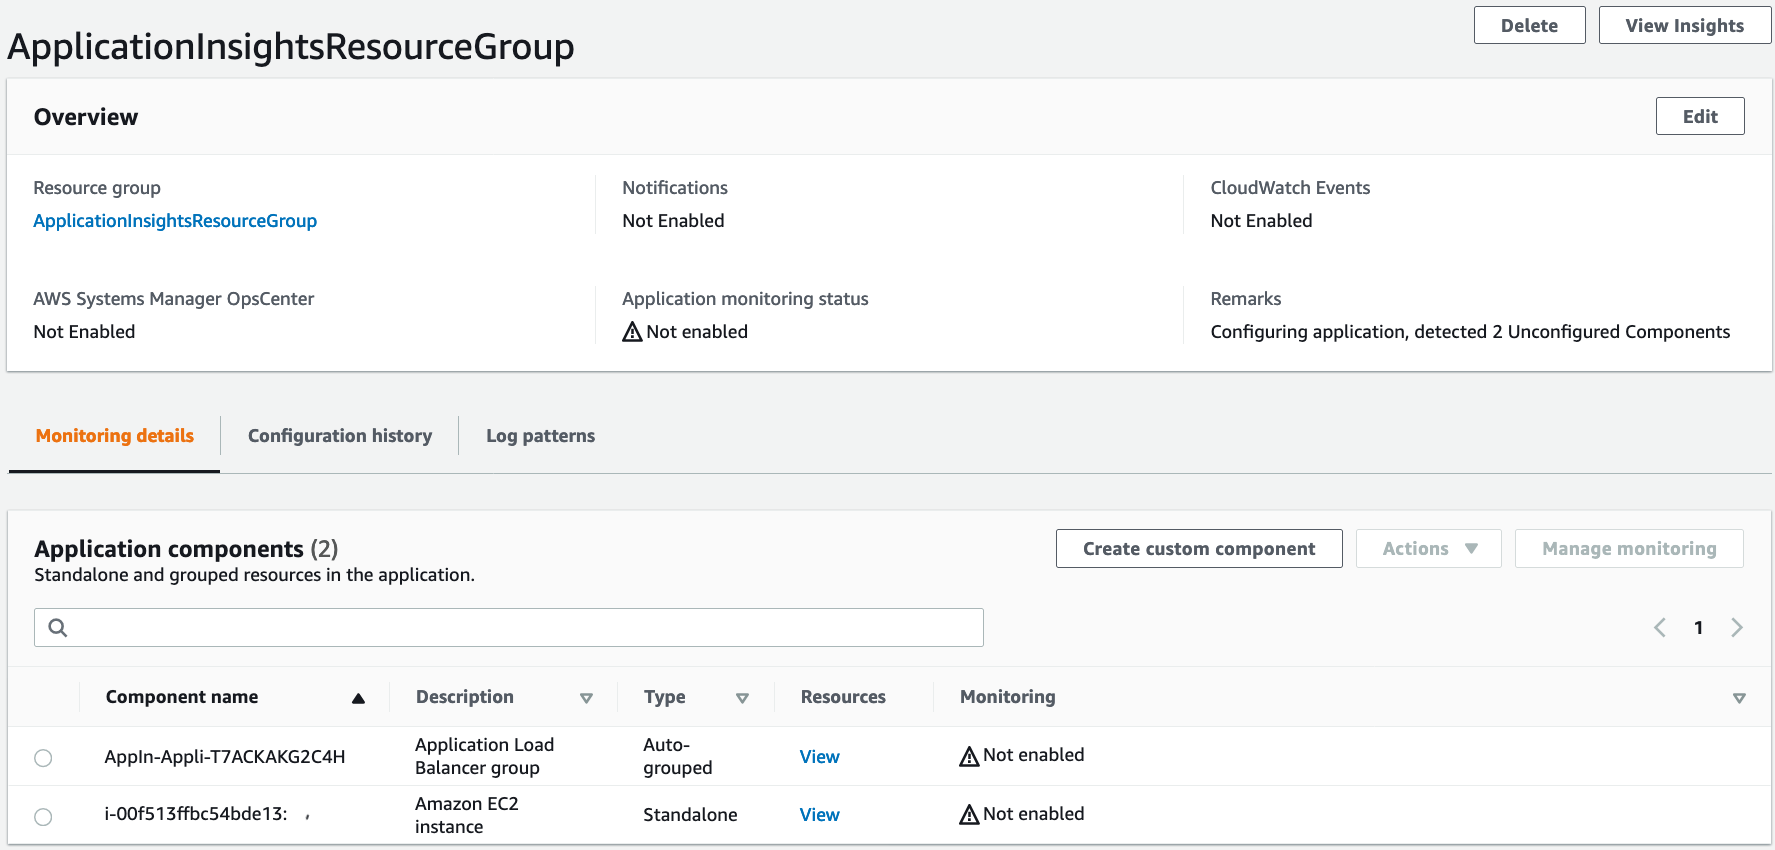Click the Component name ascending sort arrow
Image resolution: width=1775 pixels, height=850 pixels.
(358, 698)
